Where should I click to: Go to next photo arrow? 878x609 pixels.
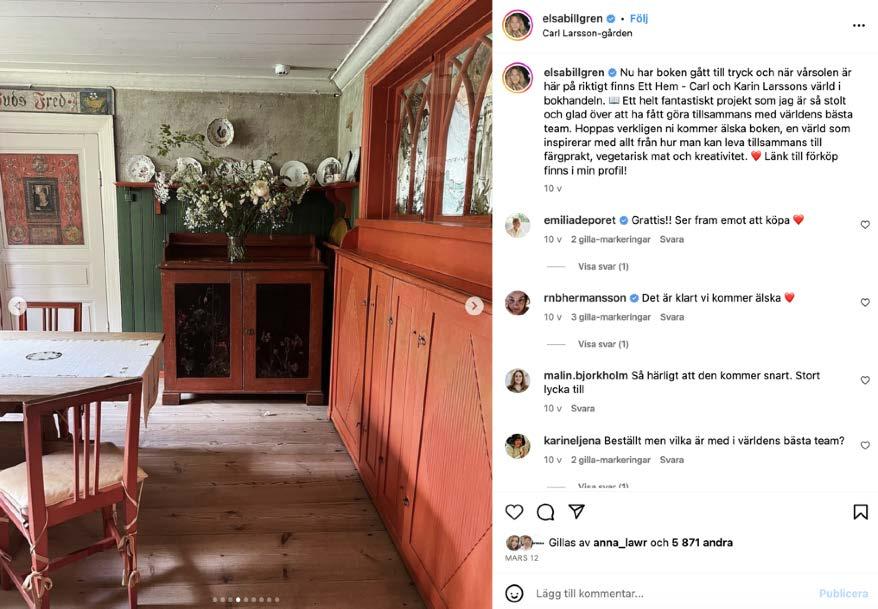click(474, 306)
